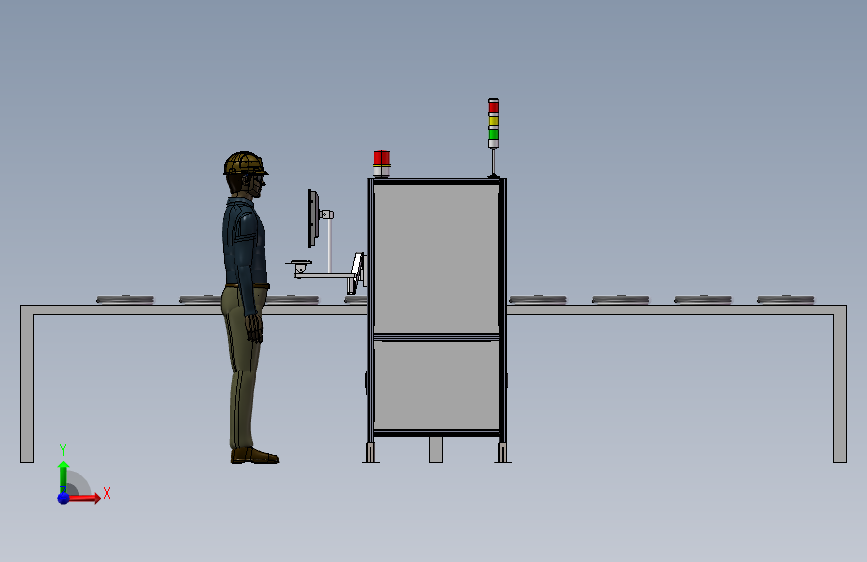Screen dimensions: 867x562
Task: Select the worker's brown shoe
Action: point(254,456)
